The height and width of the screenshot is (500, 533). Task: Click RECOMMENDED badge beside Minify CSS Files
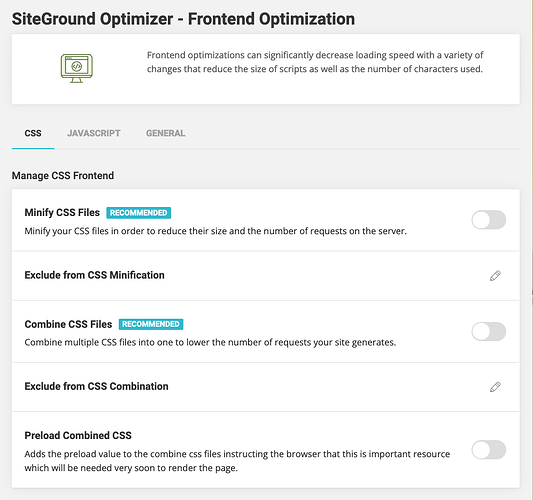(x=139, y=213)
